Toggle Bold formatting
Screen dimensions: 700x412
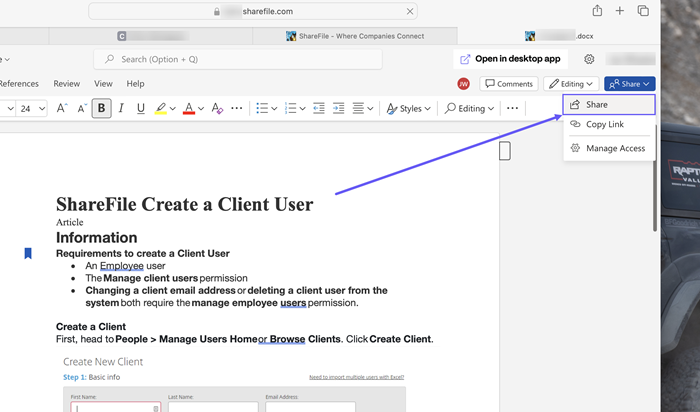[x=101, y=108]
